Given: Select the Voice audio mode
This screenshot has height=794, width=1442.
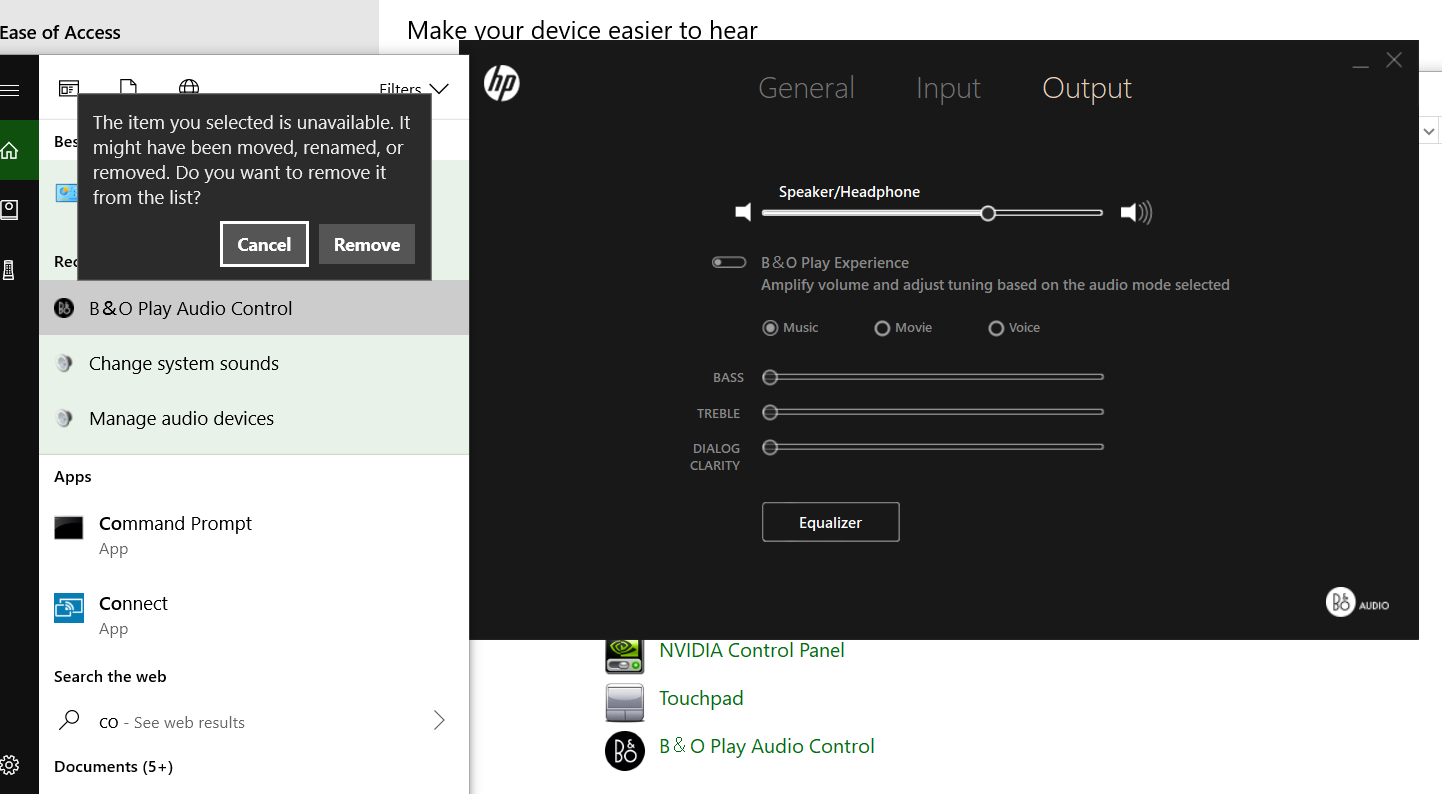Looking at the screenshot, I should click(x=996, y=328).
